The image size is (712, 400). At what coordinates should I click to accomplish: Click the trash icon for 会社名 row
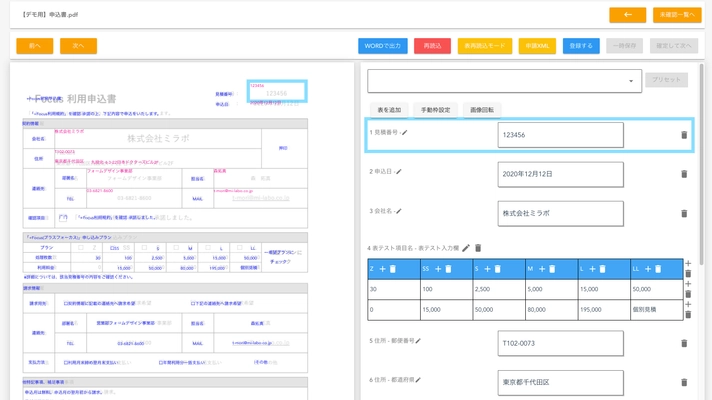(x=684, y=213)
